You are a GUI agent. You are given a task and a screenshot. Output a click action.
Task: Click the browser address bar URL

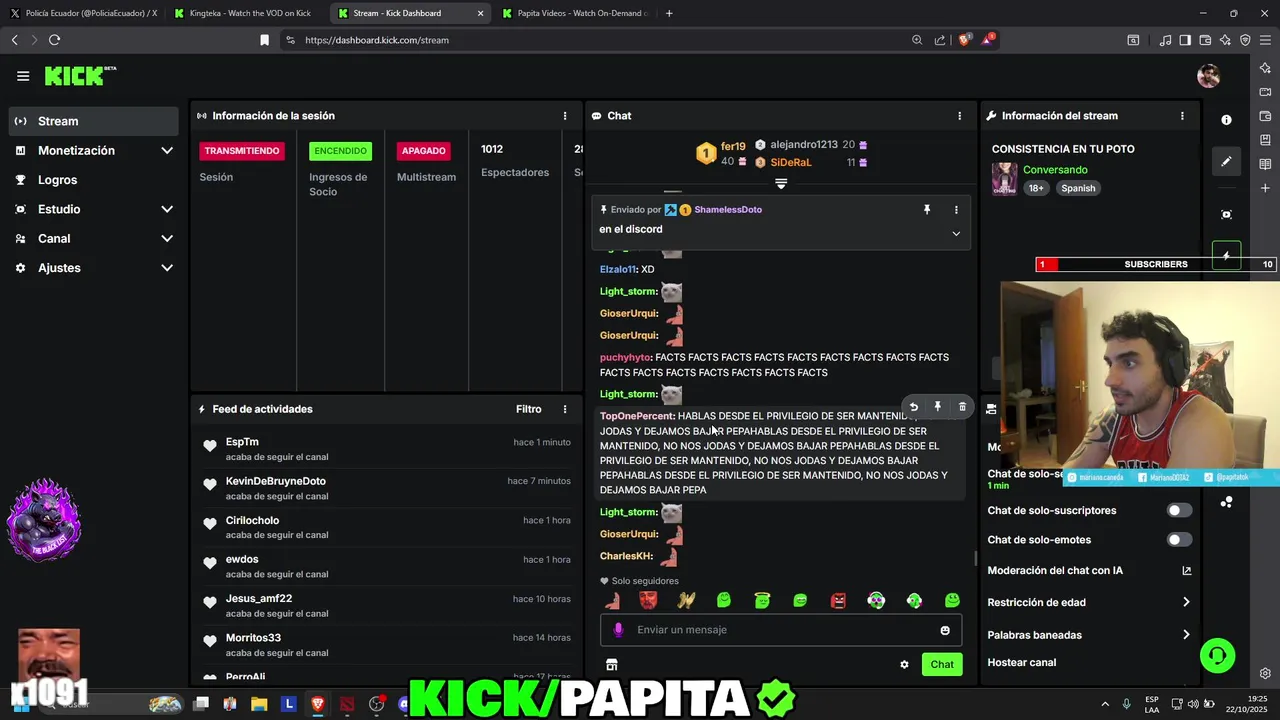click(x=377, y=40)
